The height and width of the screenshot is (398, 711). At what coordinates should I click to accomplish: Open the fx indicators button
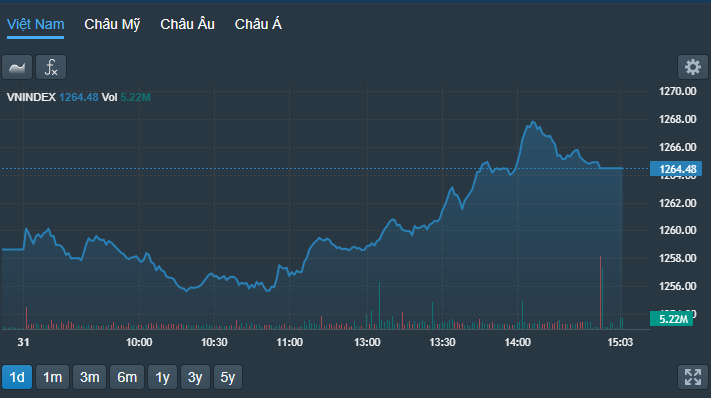point(51,68)
